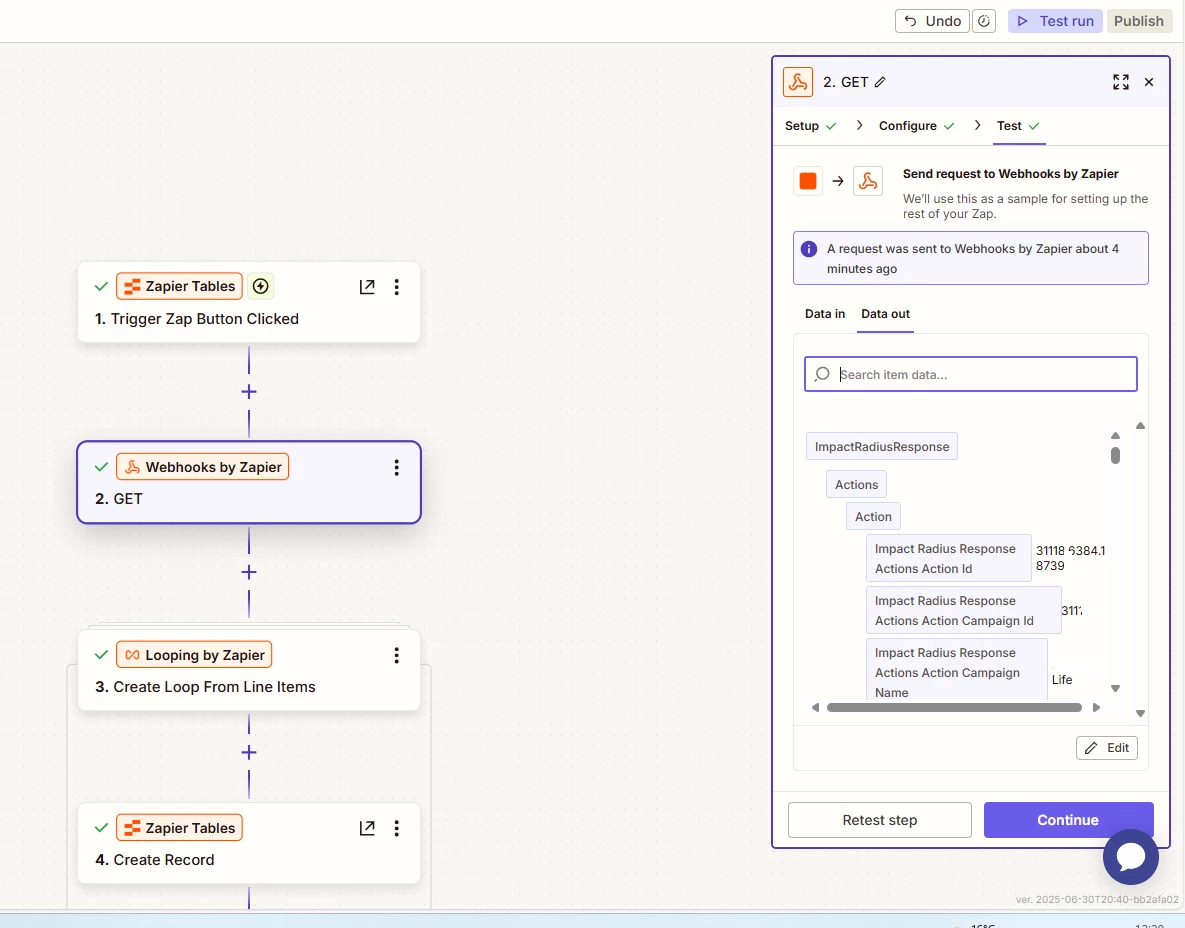Select Looping by Zapier app badge
The height and width of the screenshot is (928, 1185).
[x=193, y=655]
